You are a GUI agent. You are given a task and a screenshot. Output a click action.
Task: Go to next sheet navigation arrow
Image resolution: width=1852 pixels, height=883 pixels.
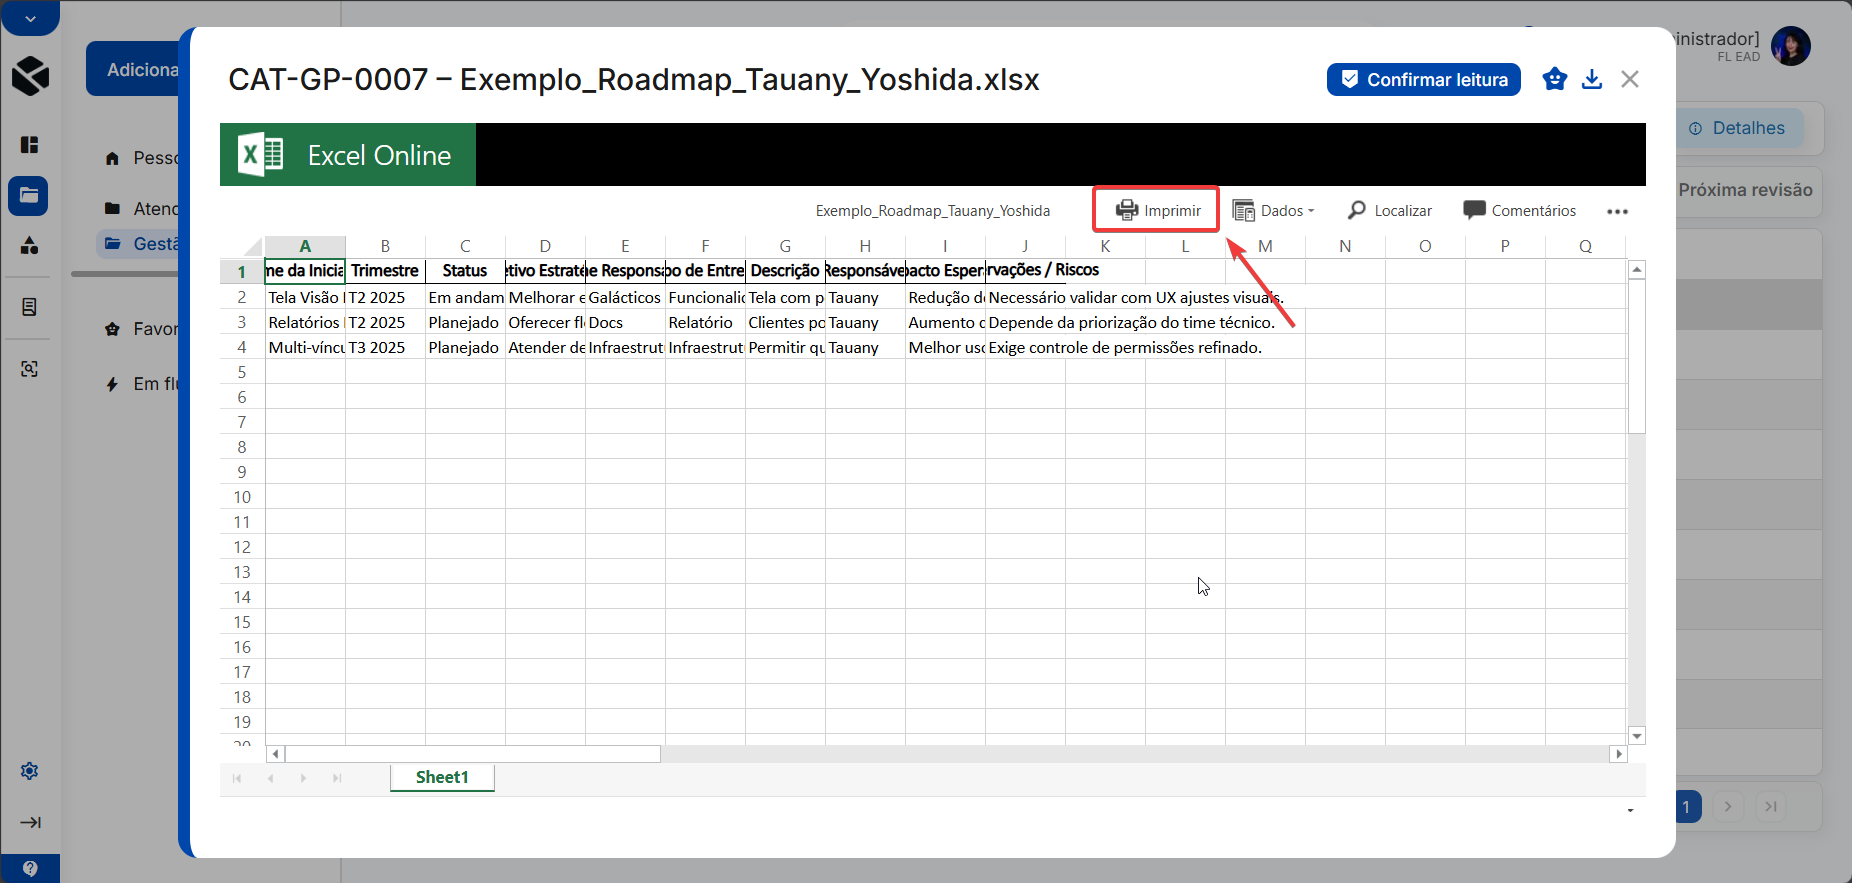(x=303, y=778)
